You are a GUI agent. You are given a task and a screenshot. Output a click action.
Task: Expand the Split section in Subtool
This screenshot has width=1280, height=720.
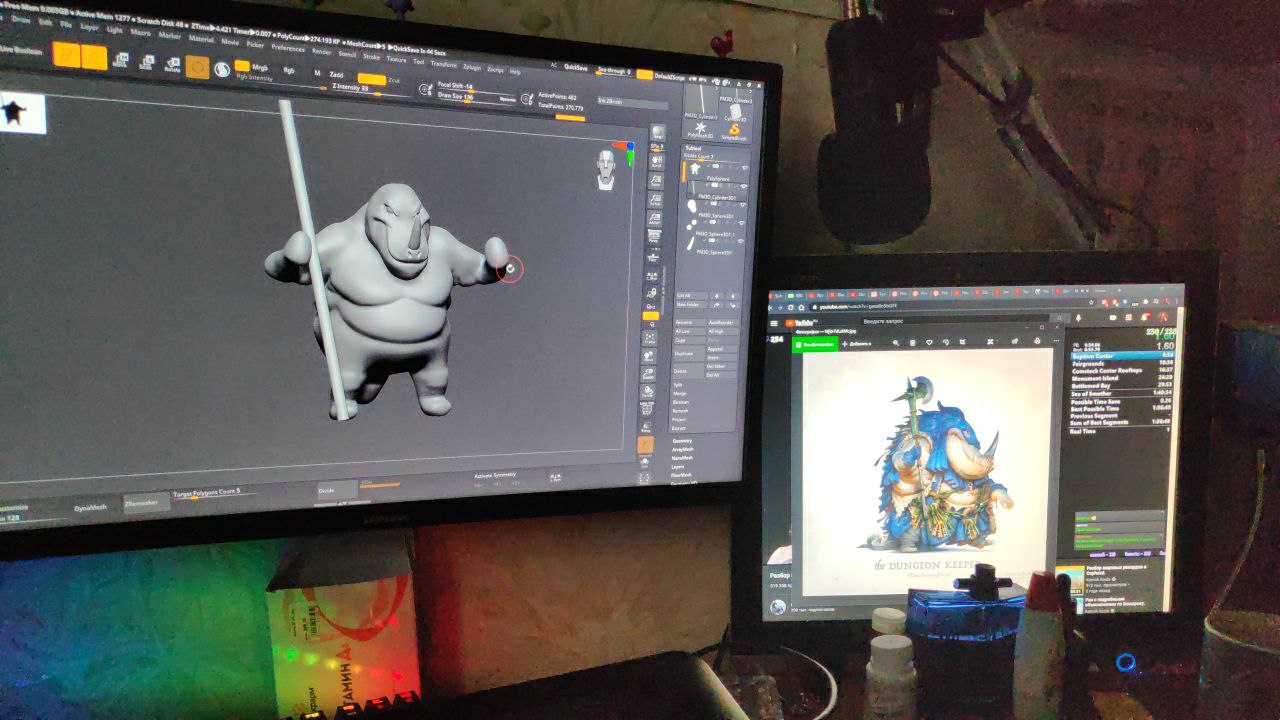tap(678, 384)
